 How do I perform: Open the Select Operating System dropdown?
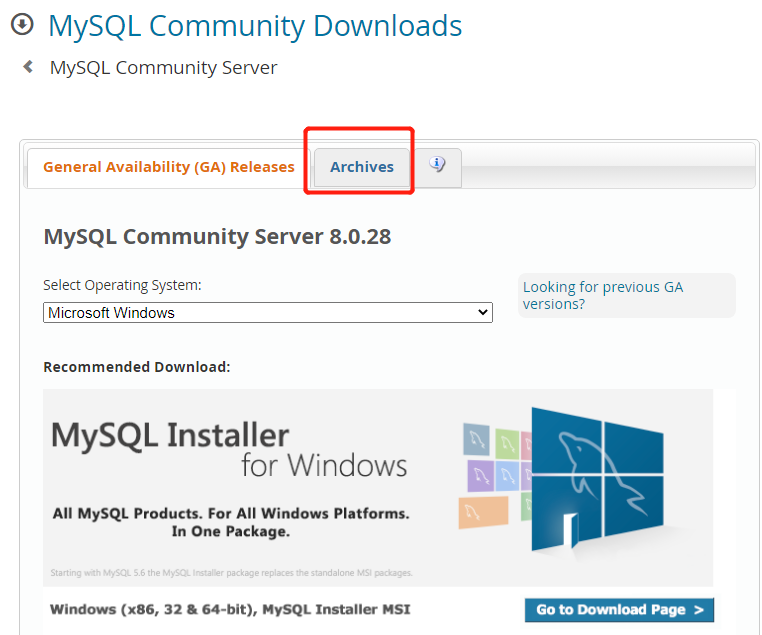pyautogui.click(x=268, y=312)
